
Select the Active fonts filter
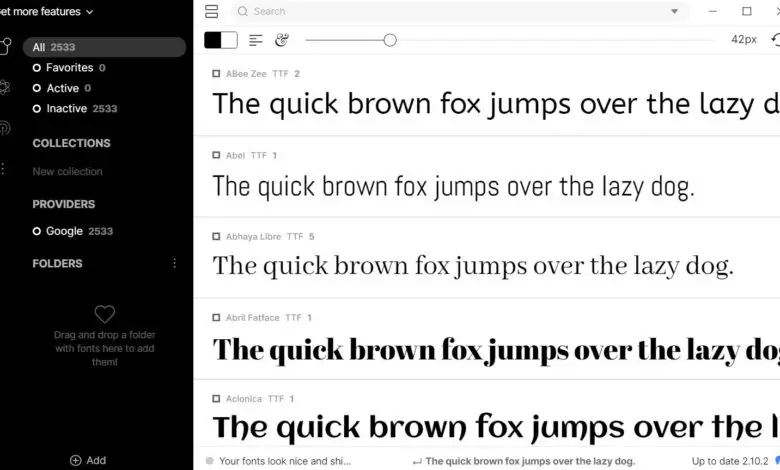point(62,88)
